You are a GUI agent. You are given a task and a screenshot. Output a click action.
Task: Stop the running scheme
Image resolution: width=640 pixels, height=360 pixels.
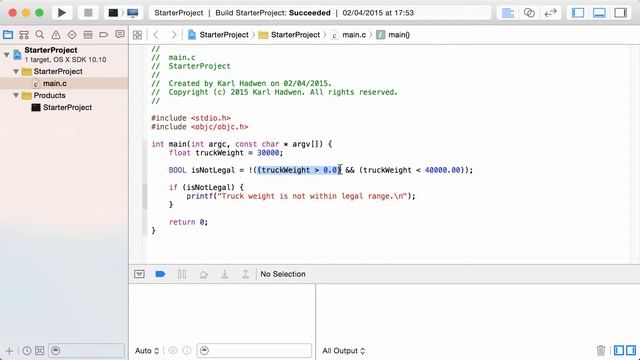tap(88, 13)
